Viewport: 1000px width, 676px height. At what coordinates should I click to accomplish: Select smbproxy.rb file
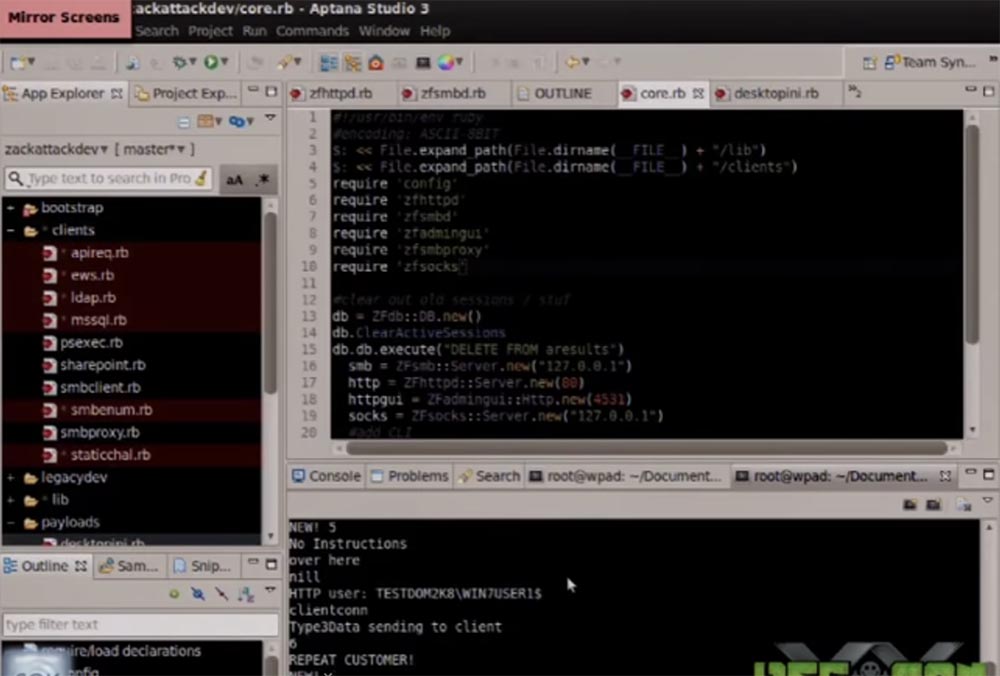[99, 432]
